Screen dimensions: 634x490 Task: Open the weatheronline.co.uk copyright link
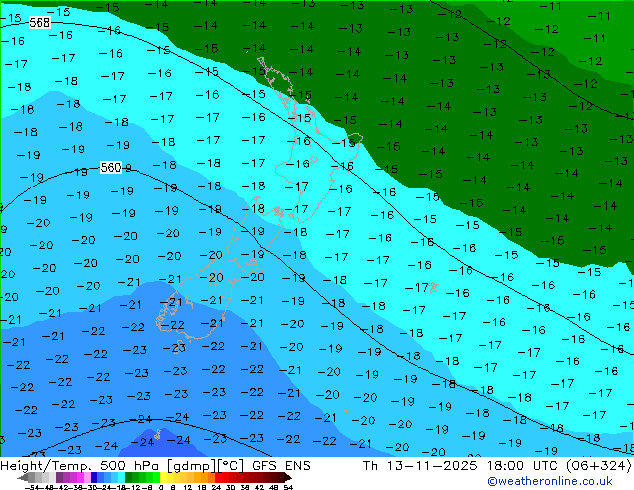point(550,481)
